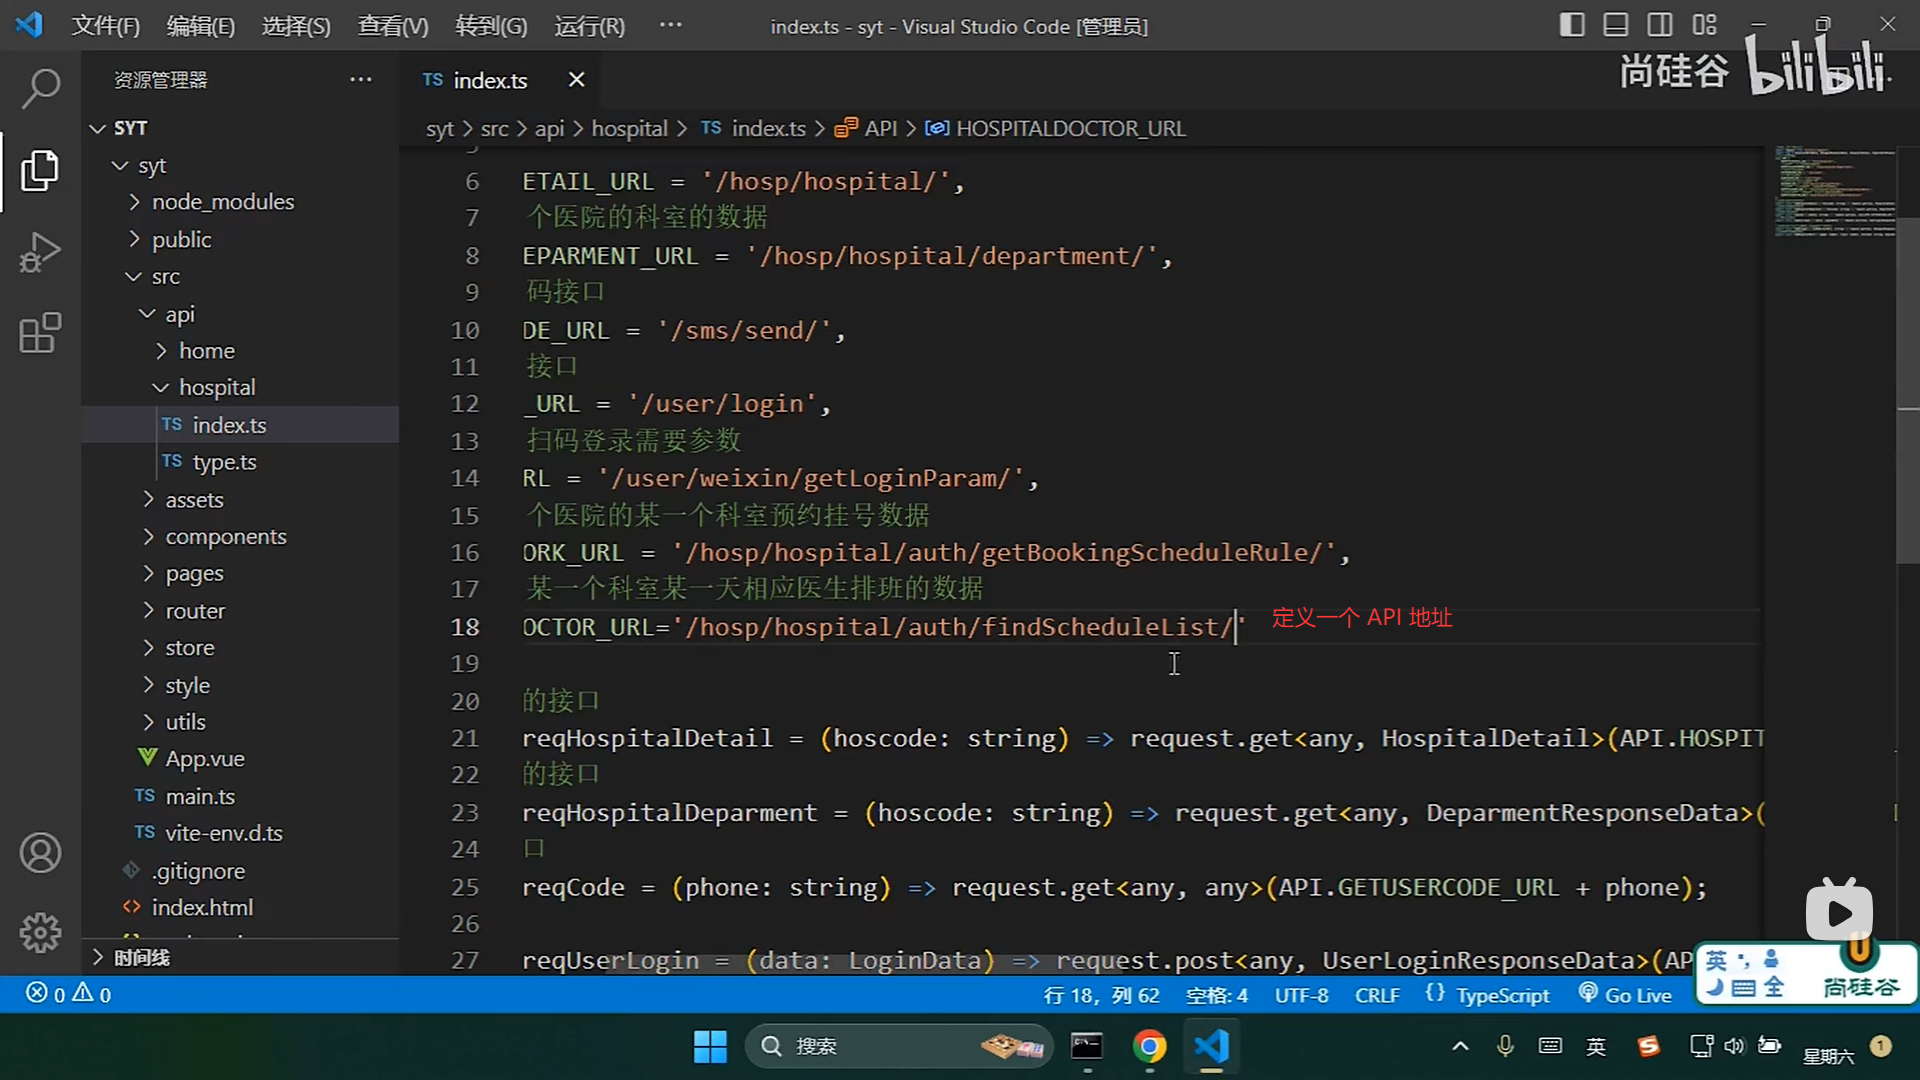Collapse the hospital folder
Image resolution: width=1920 pixels, height=1080 pixels.
point(216,387)
